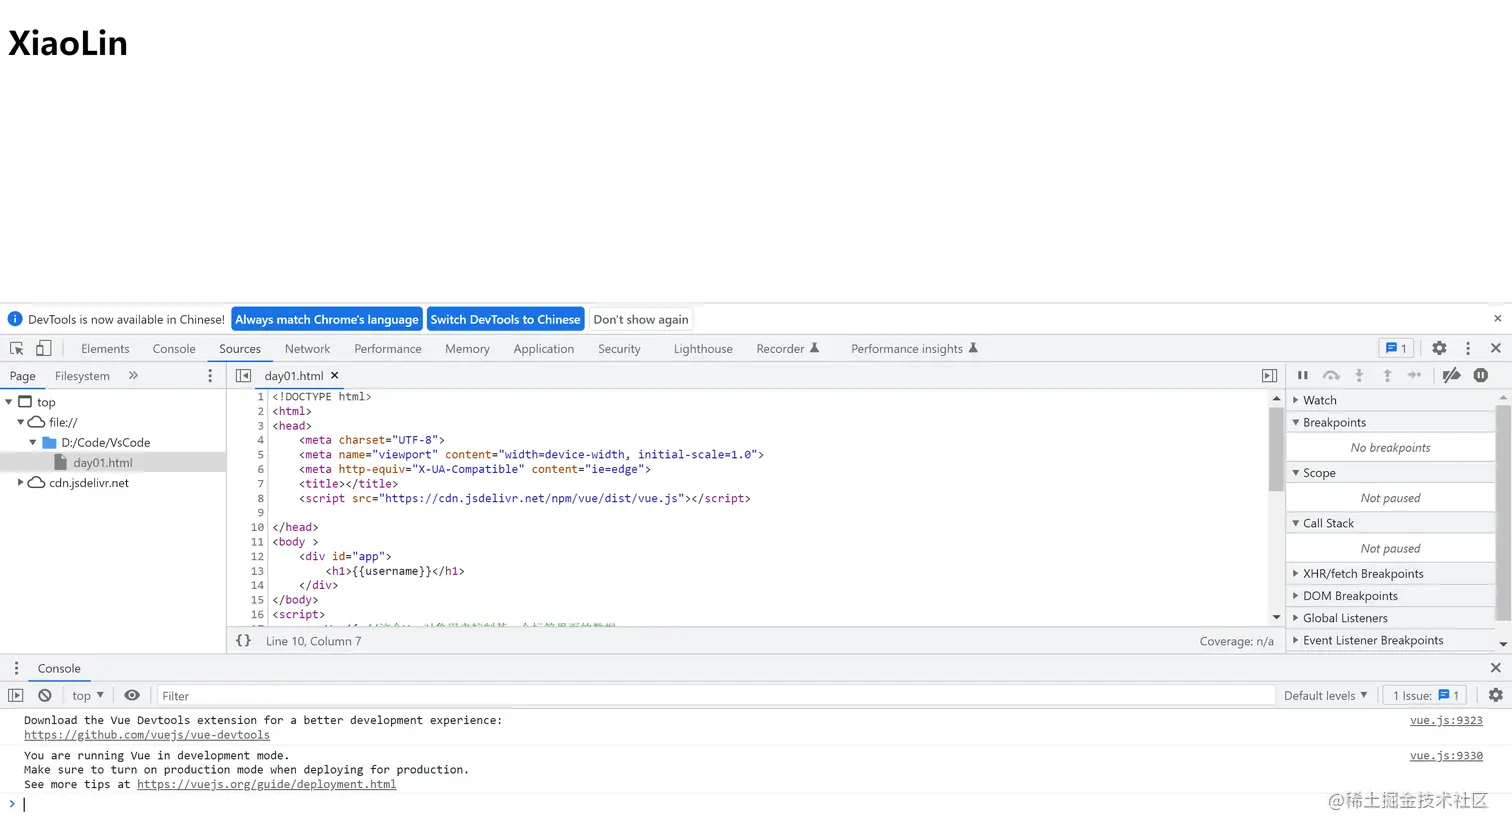Deactivate breakpoints icon
The image size is (1512, 834).
pyautogui.click(x=1452, y=376)
